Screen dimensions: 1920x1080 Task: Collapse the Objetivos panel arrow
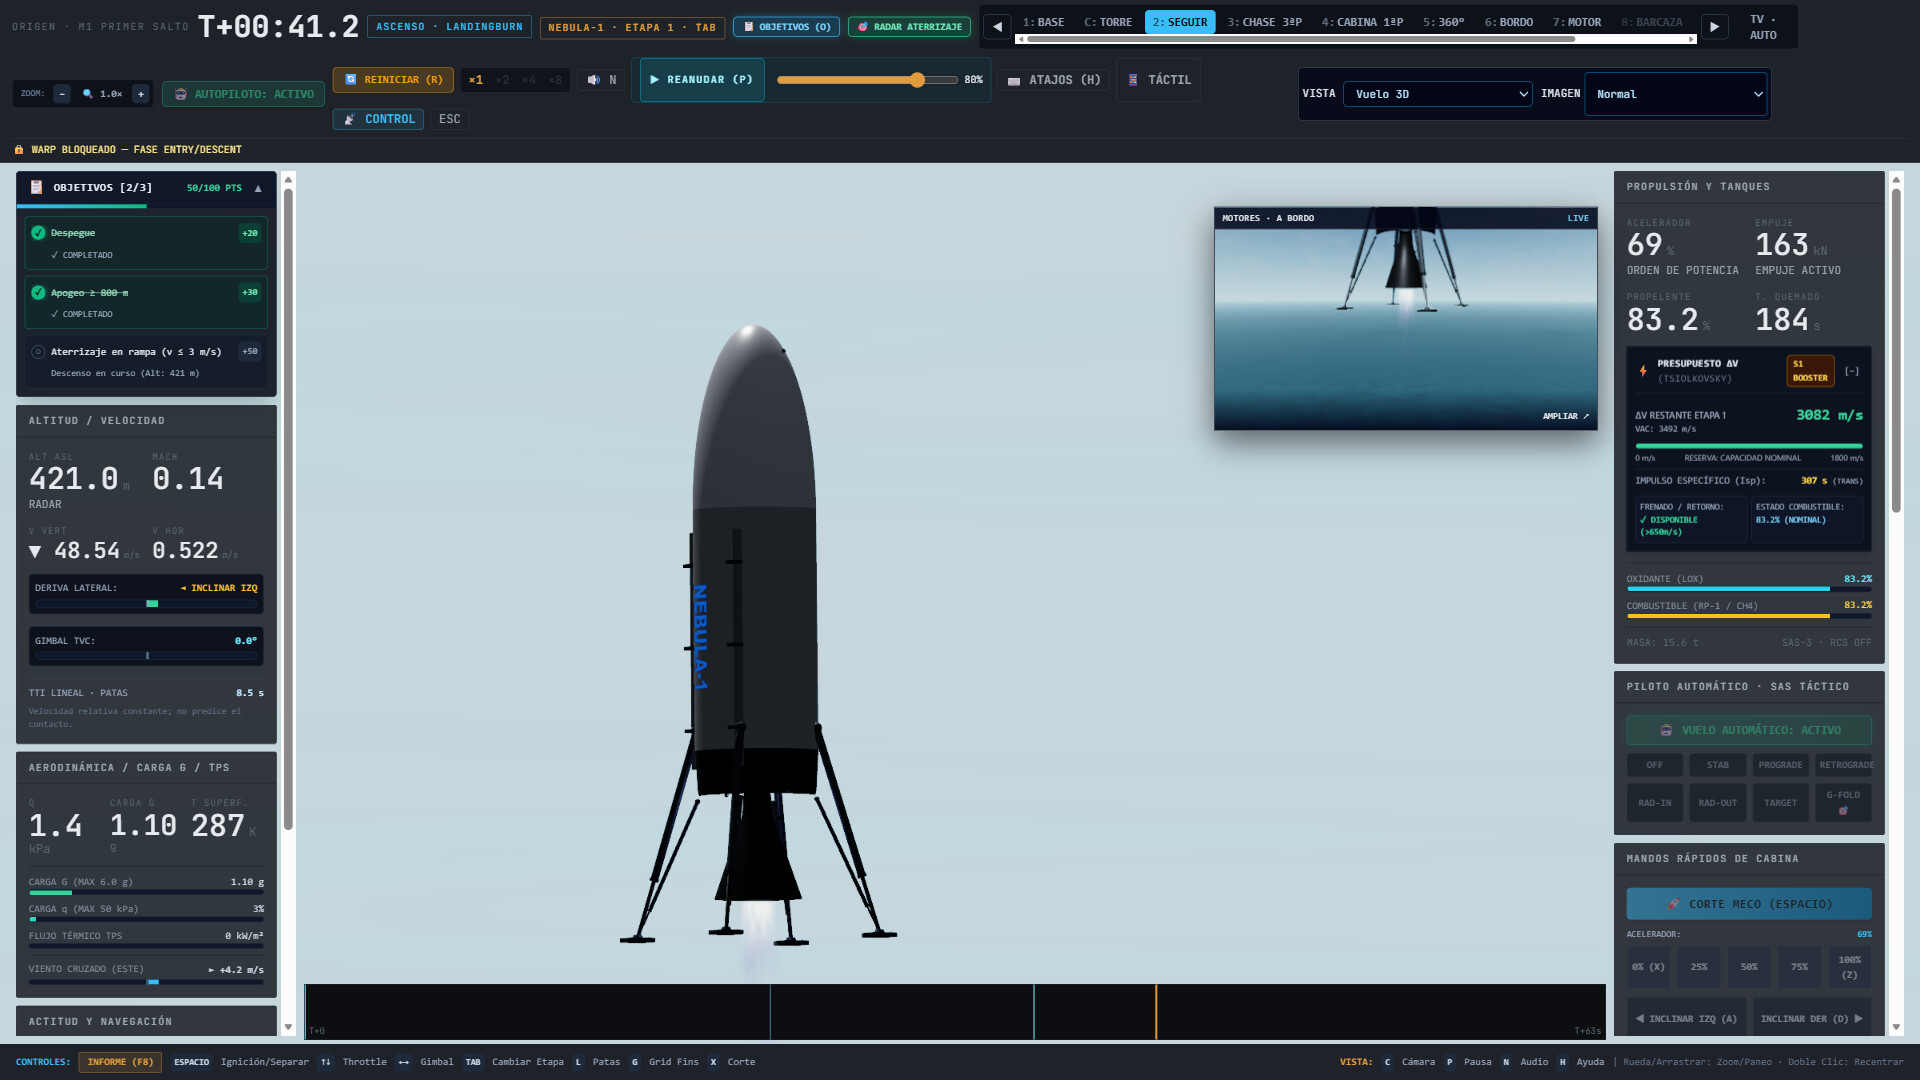tap(258, 188)
